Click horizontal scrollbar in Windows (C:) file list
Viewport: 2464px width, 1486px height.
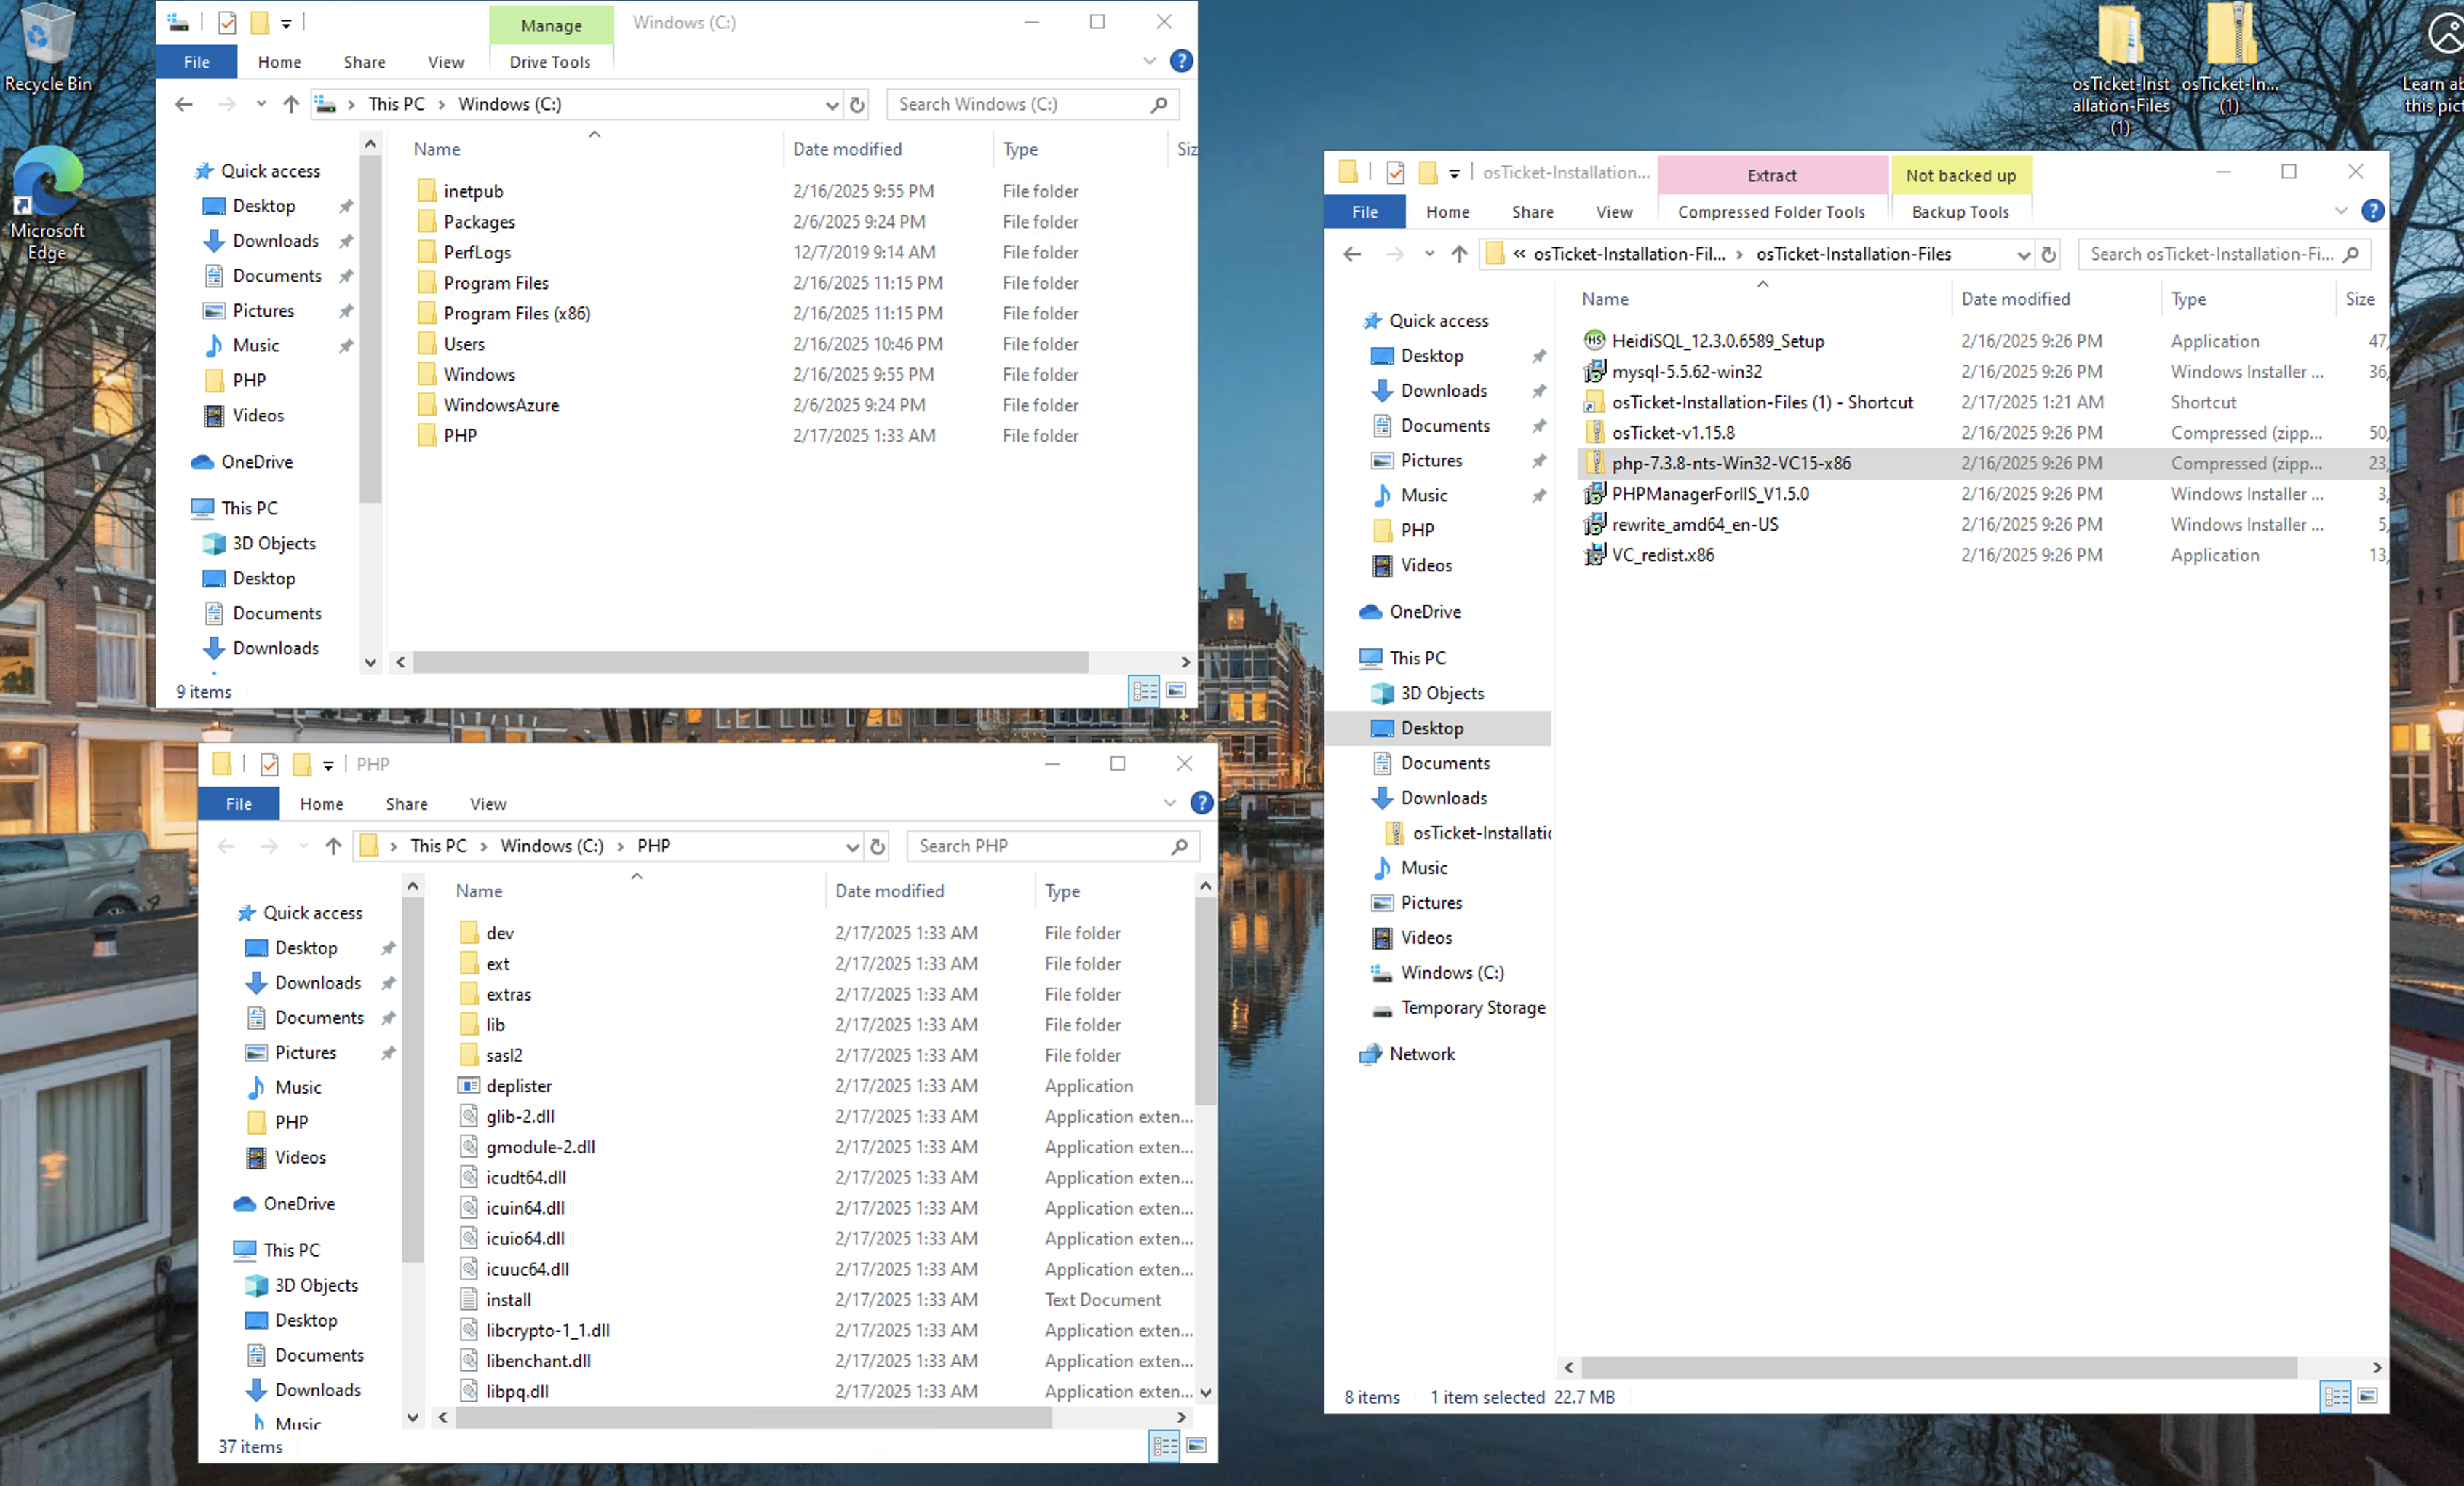click(750, 662)
